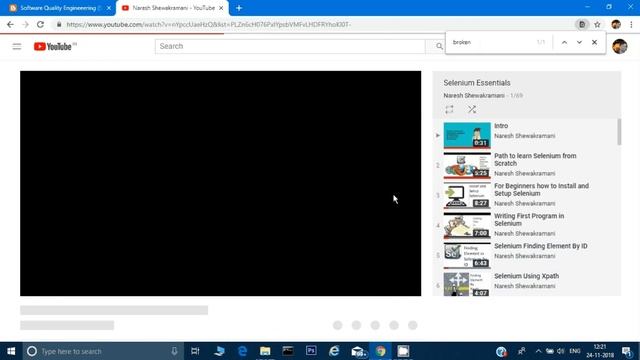
Task: Close the Software Quality Engineering tab
Action: pos(109,8)
